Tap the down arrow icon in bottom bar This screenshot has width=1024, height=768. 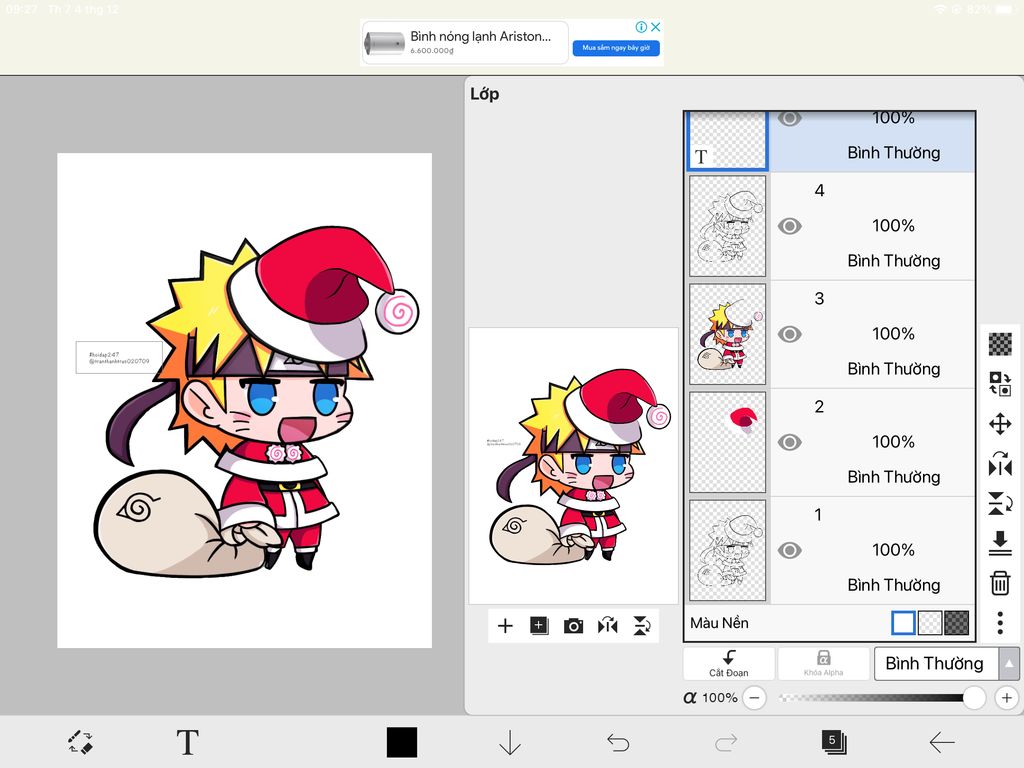(x=509, y=743)
